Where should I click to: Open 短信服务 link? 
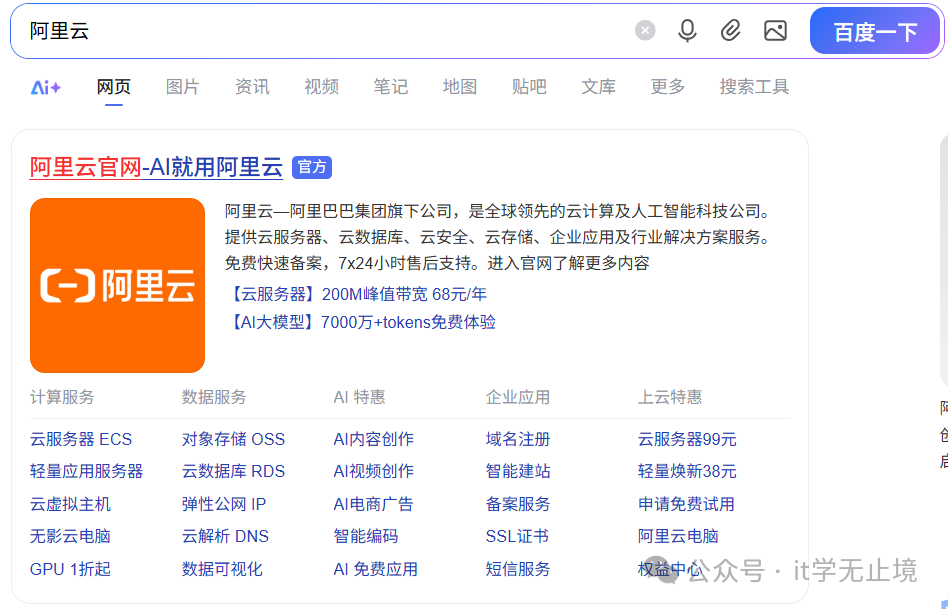(518, 569)
